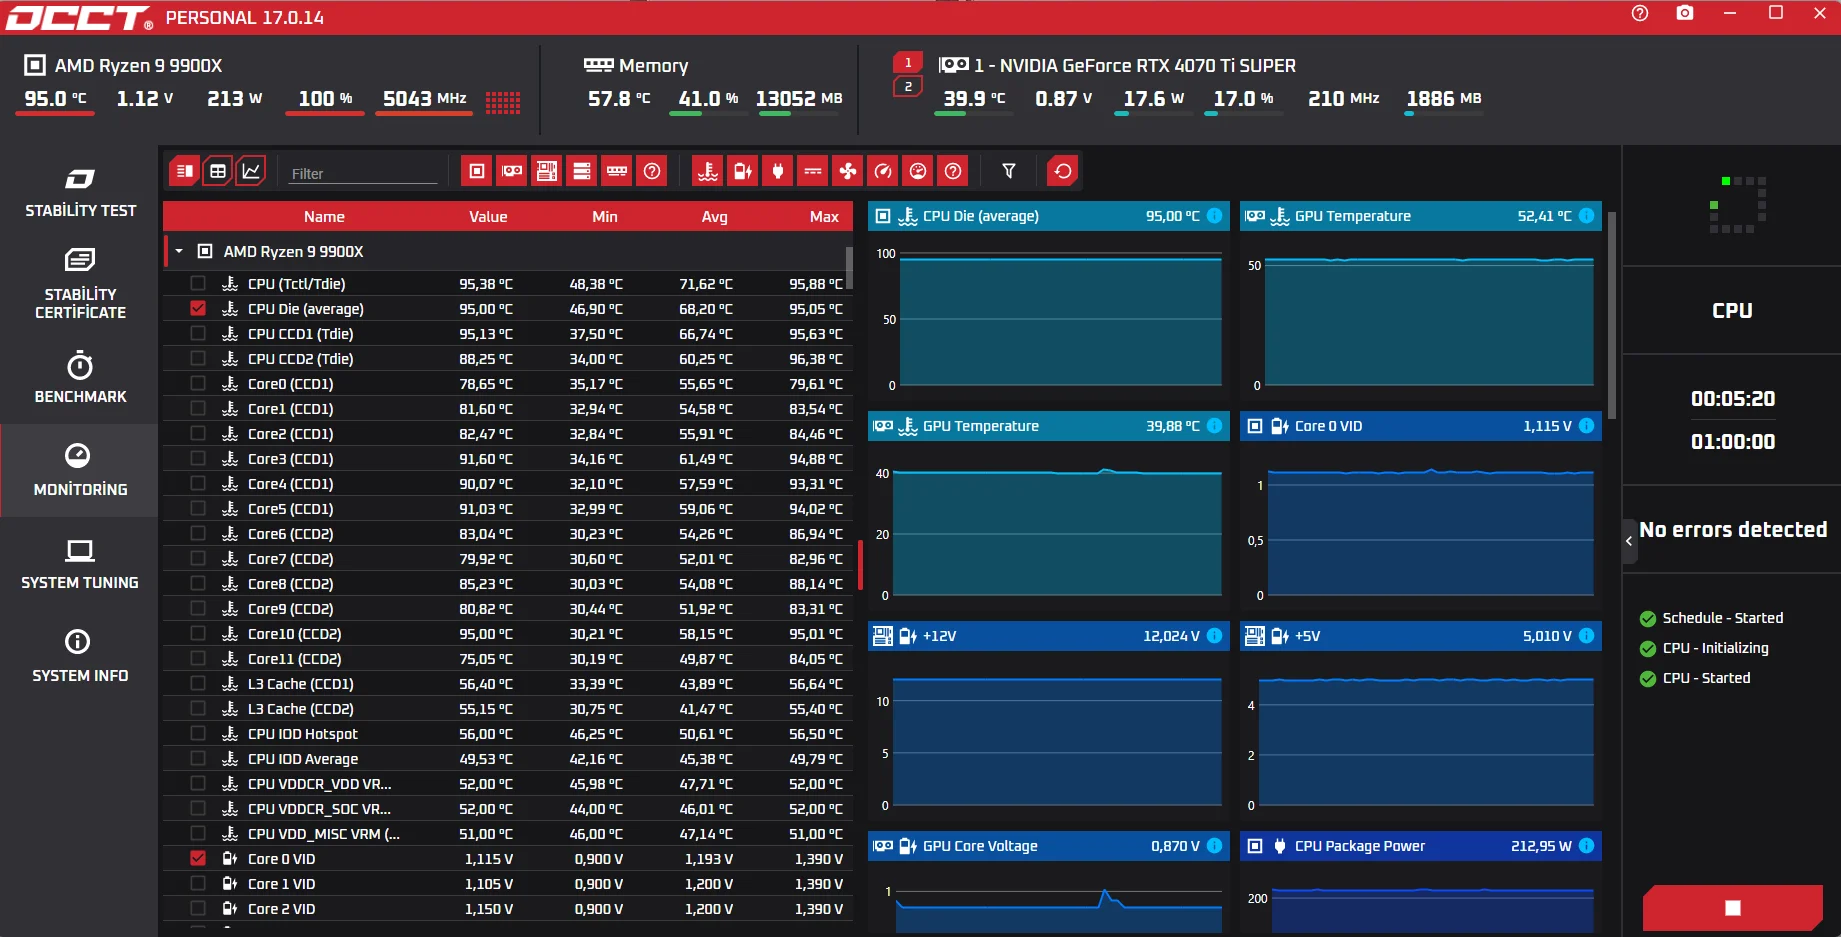1841x937 pixels.
Task: Enable Core10 (CCD2) checkbox
Action: (198, 634)
